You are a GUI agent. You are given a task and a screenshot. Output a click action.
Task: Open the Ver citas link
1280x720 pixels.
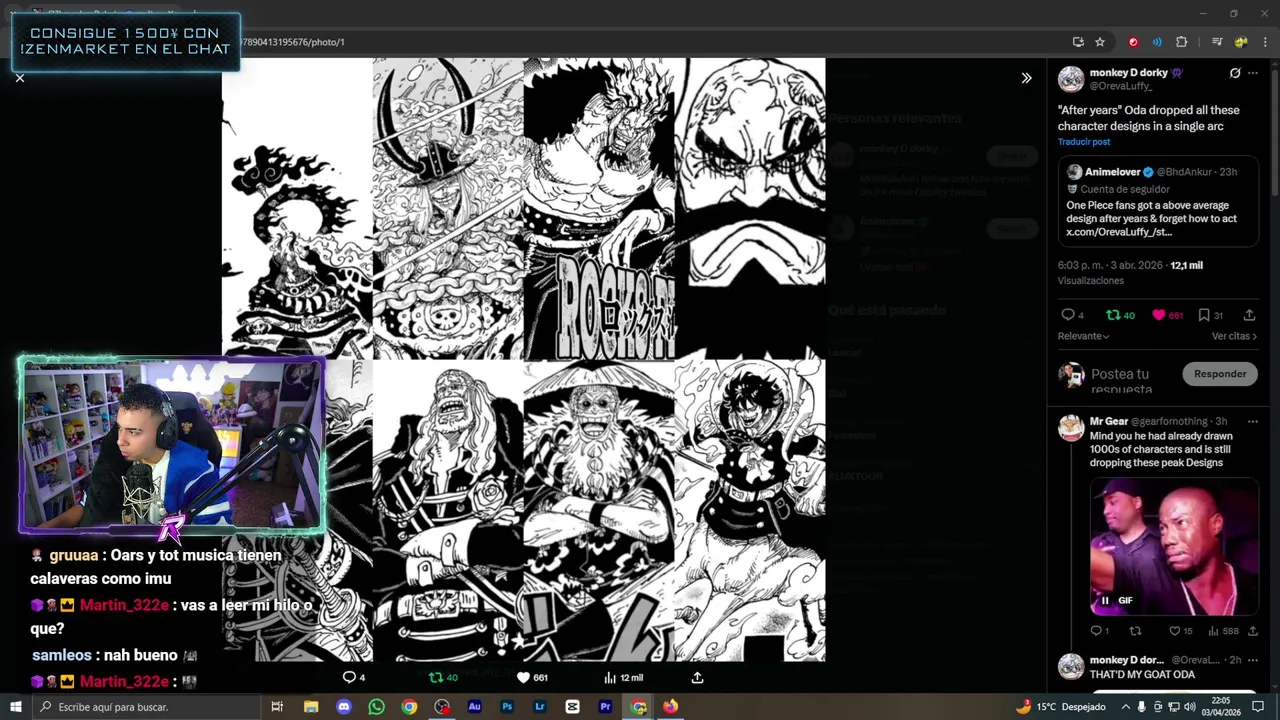point(1234,336)
